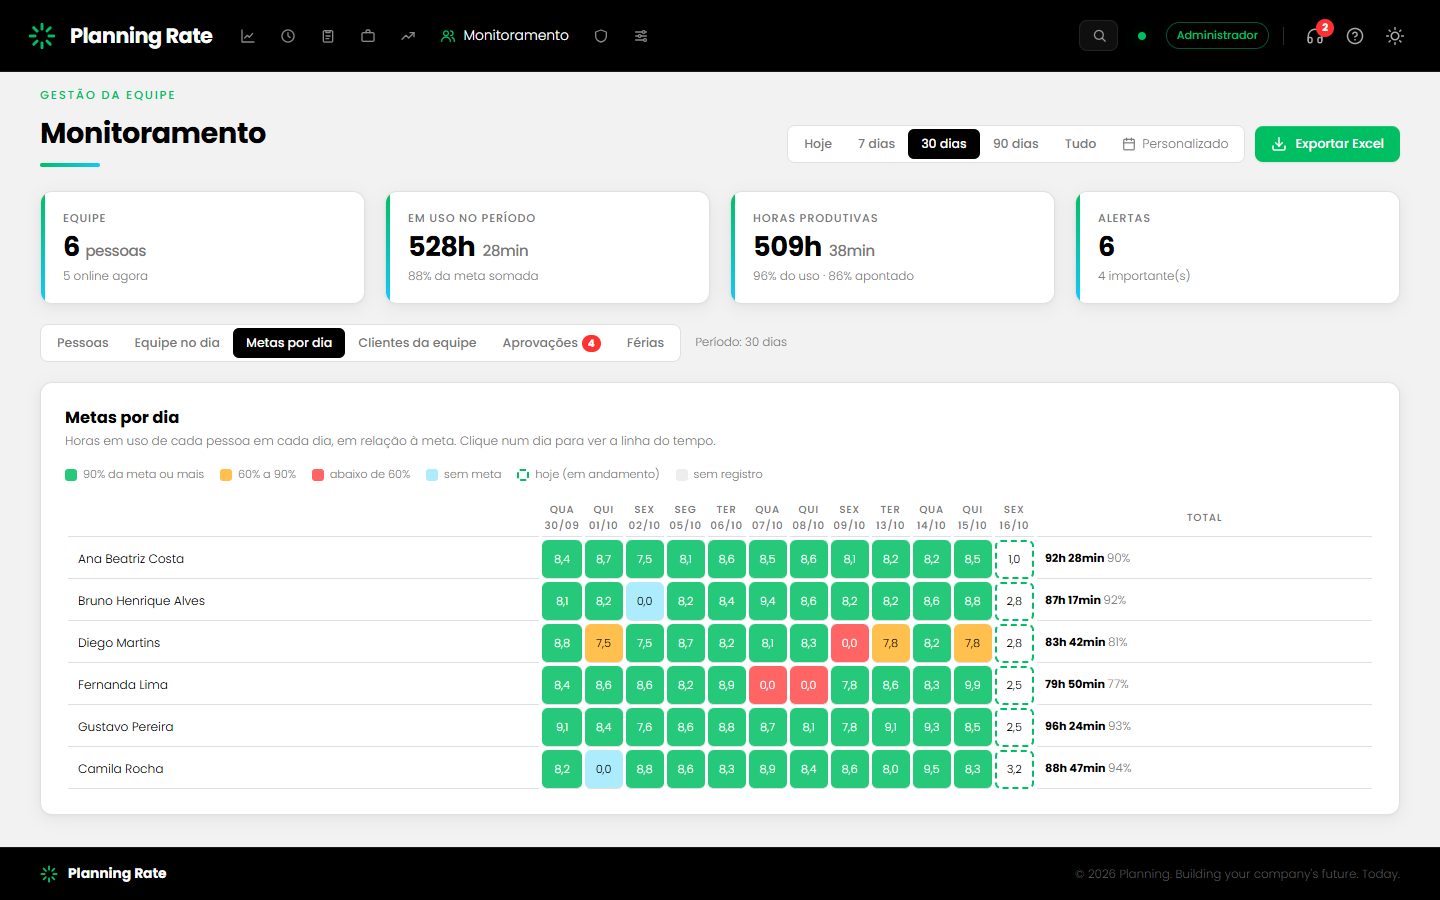Open the line chart icon in the top navigation
This screenshot has width=1440, height=900.
(x=248, y=36)
